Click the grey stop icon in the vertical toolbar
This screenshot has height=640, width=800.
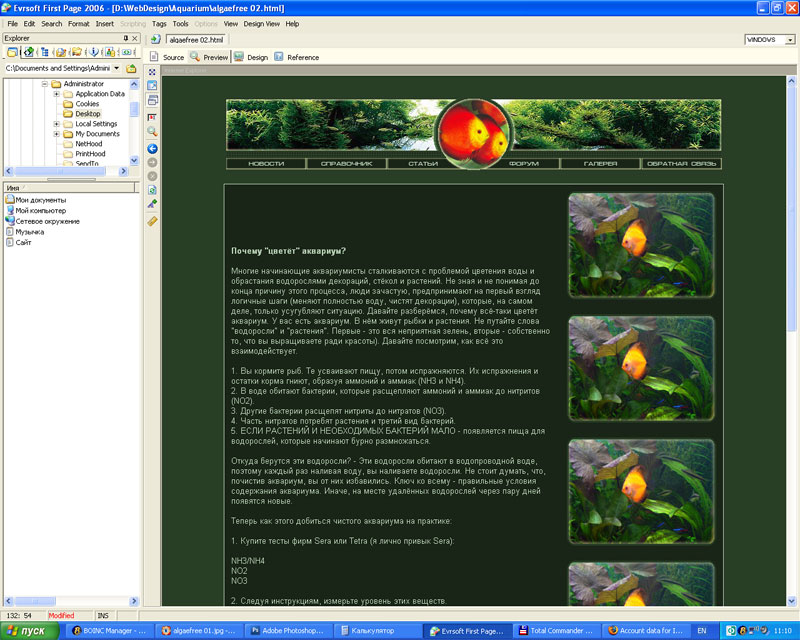click(152, 176)
